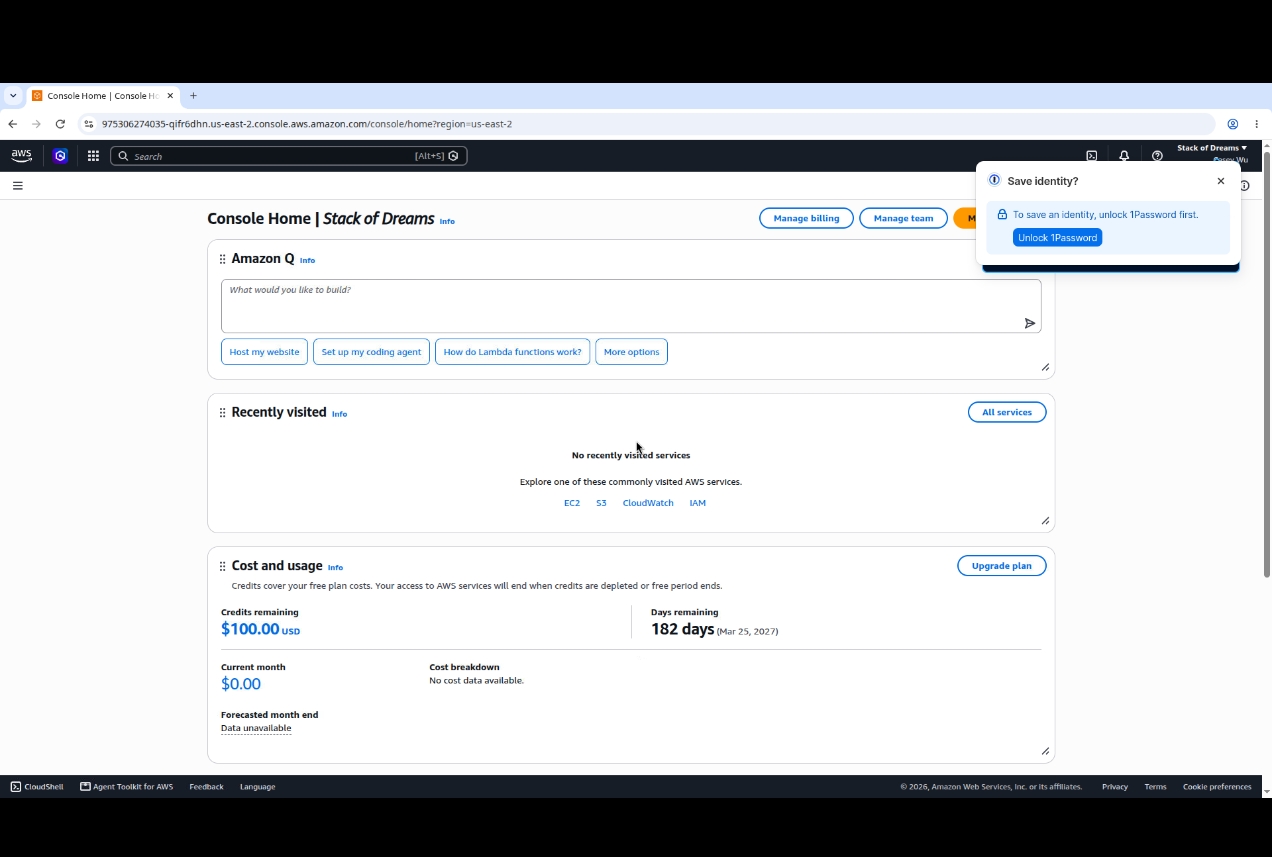Launch CloudShell from the top navigation bar

coord(1091,156)
